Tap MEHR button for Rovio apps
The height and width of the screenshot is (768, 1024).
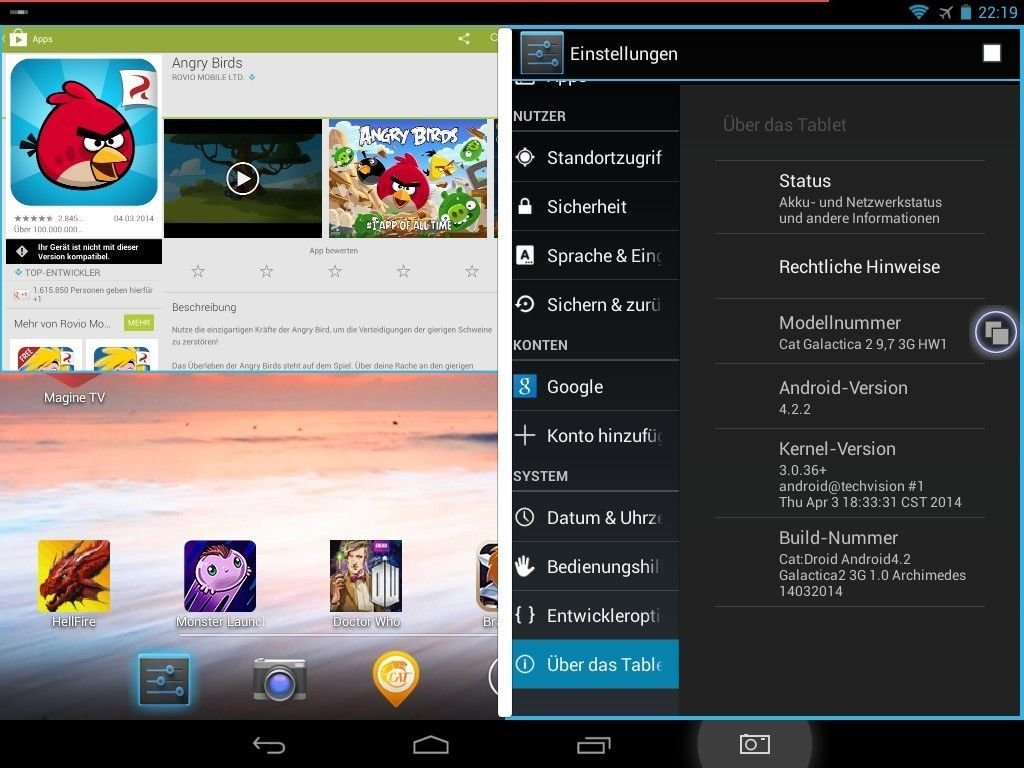[x=139, y=323]
